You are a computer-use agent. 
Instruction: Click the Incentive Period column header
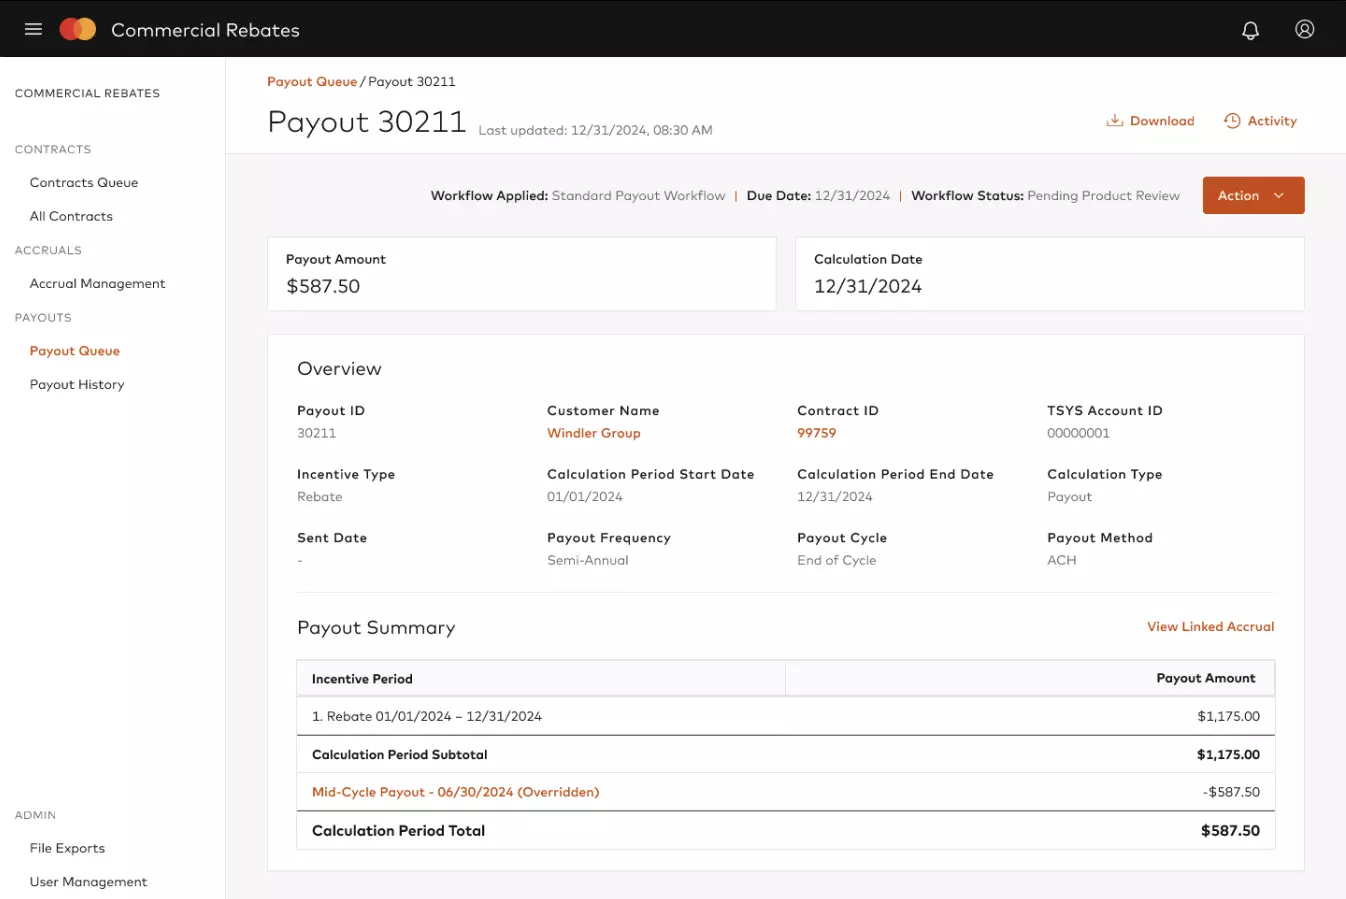click(x=362, y=679)
